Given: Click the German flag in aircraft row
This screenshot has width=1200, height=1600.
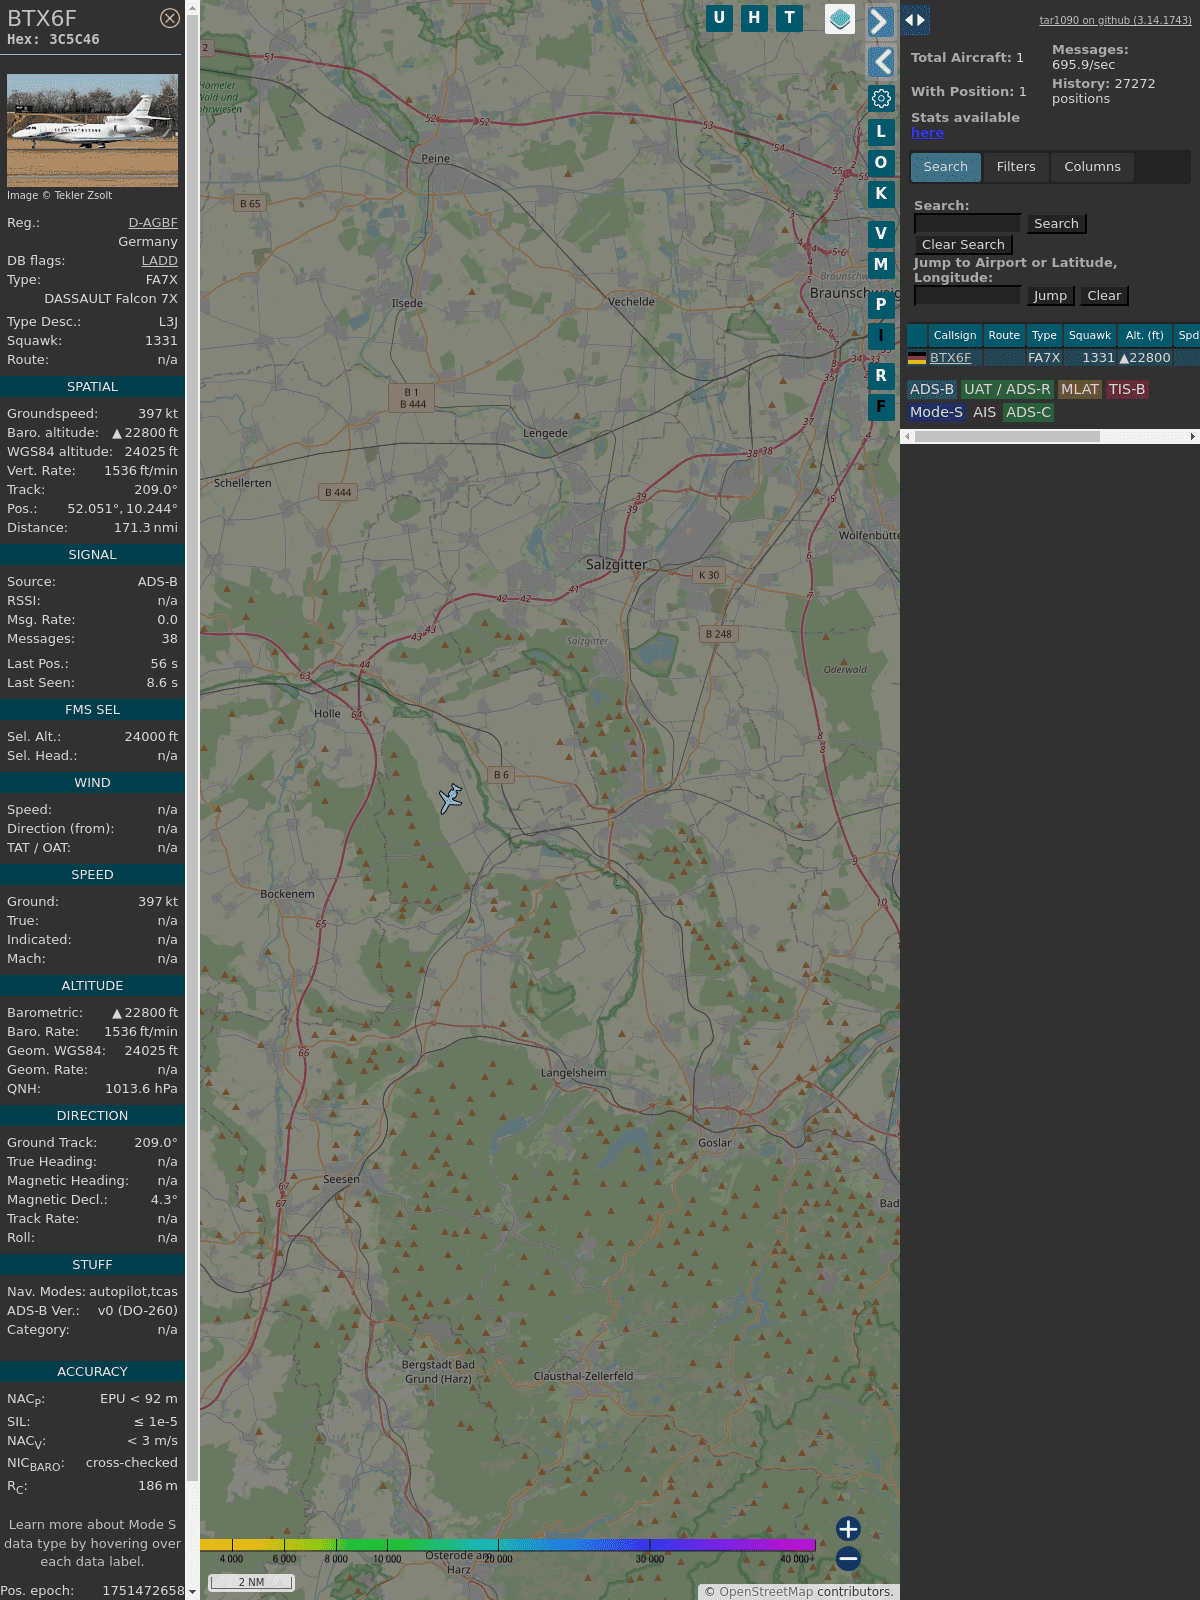Looking at the screenshot, I should click(x=917, y=358).
